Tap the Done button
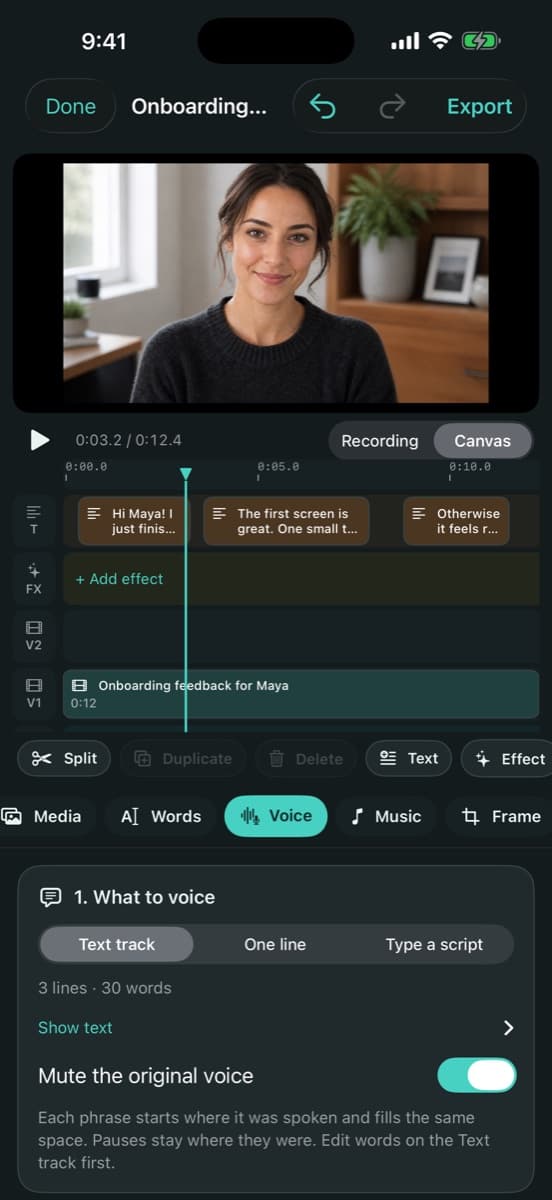The height and width of the screenshot is (1200, 552). click(x=71, y=106)
